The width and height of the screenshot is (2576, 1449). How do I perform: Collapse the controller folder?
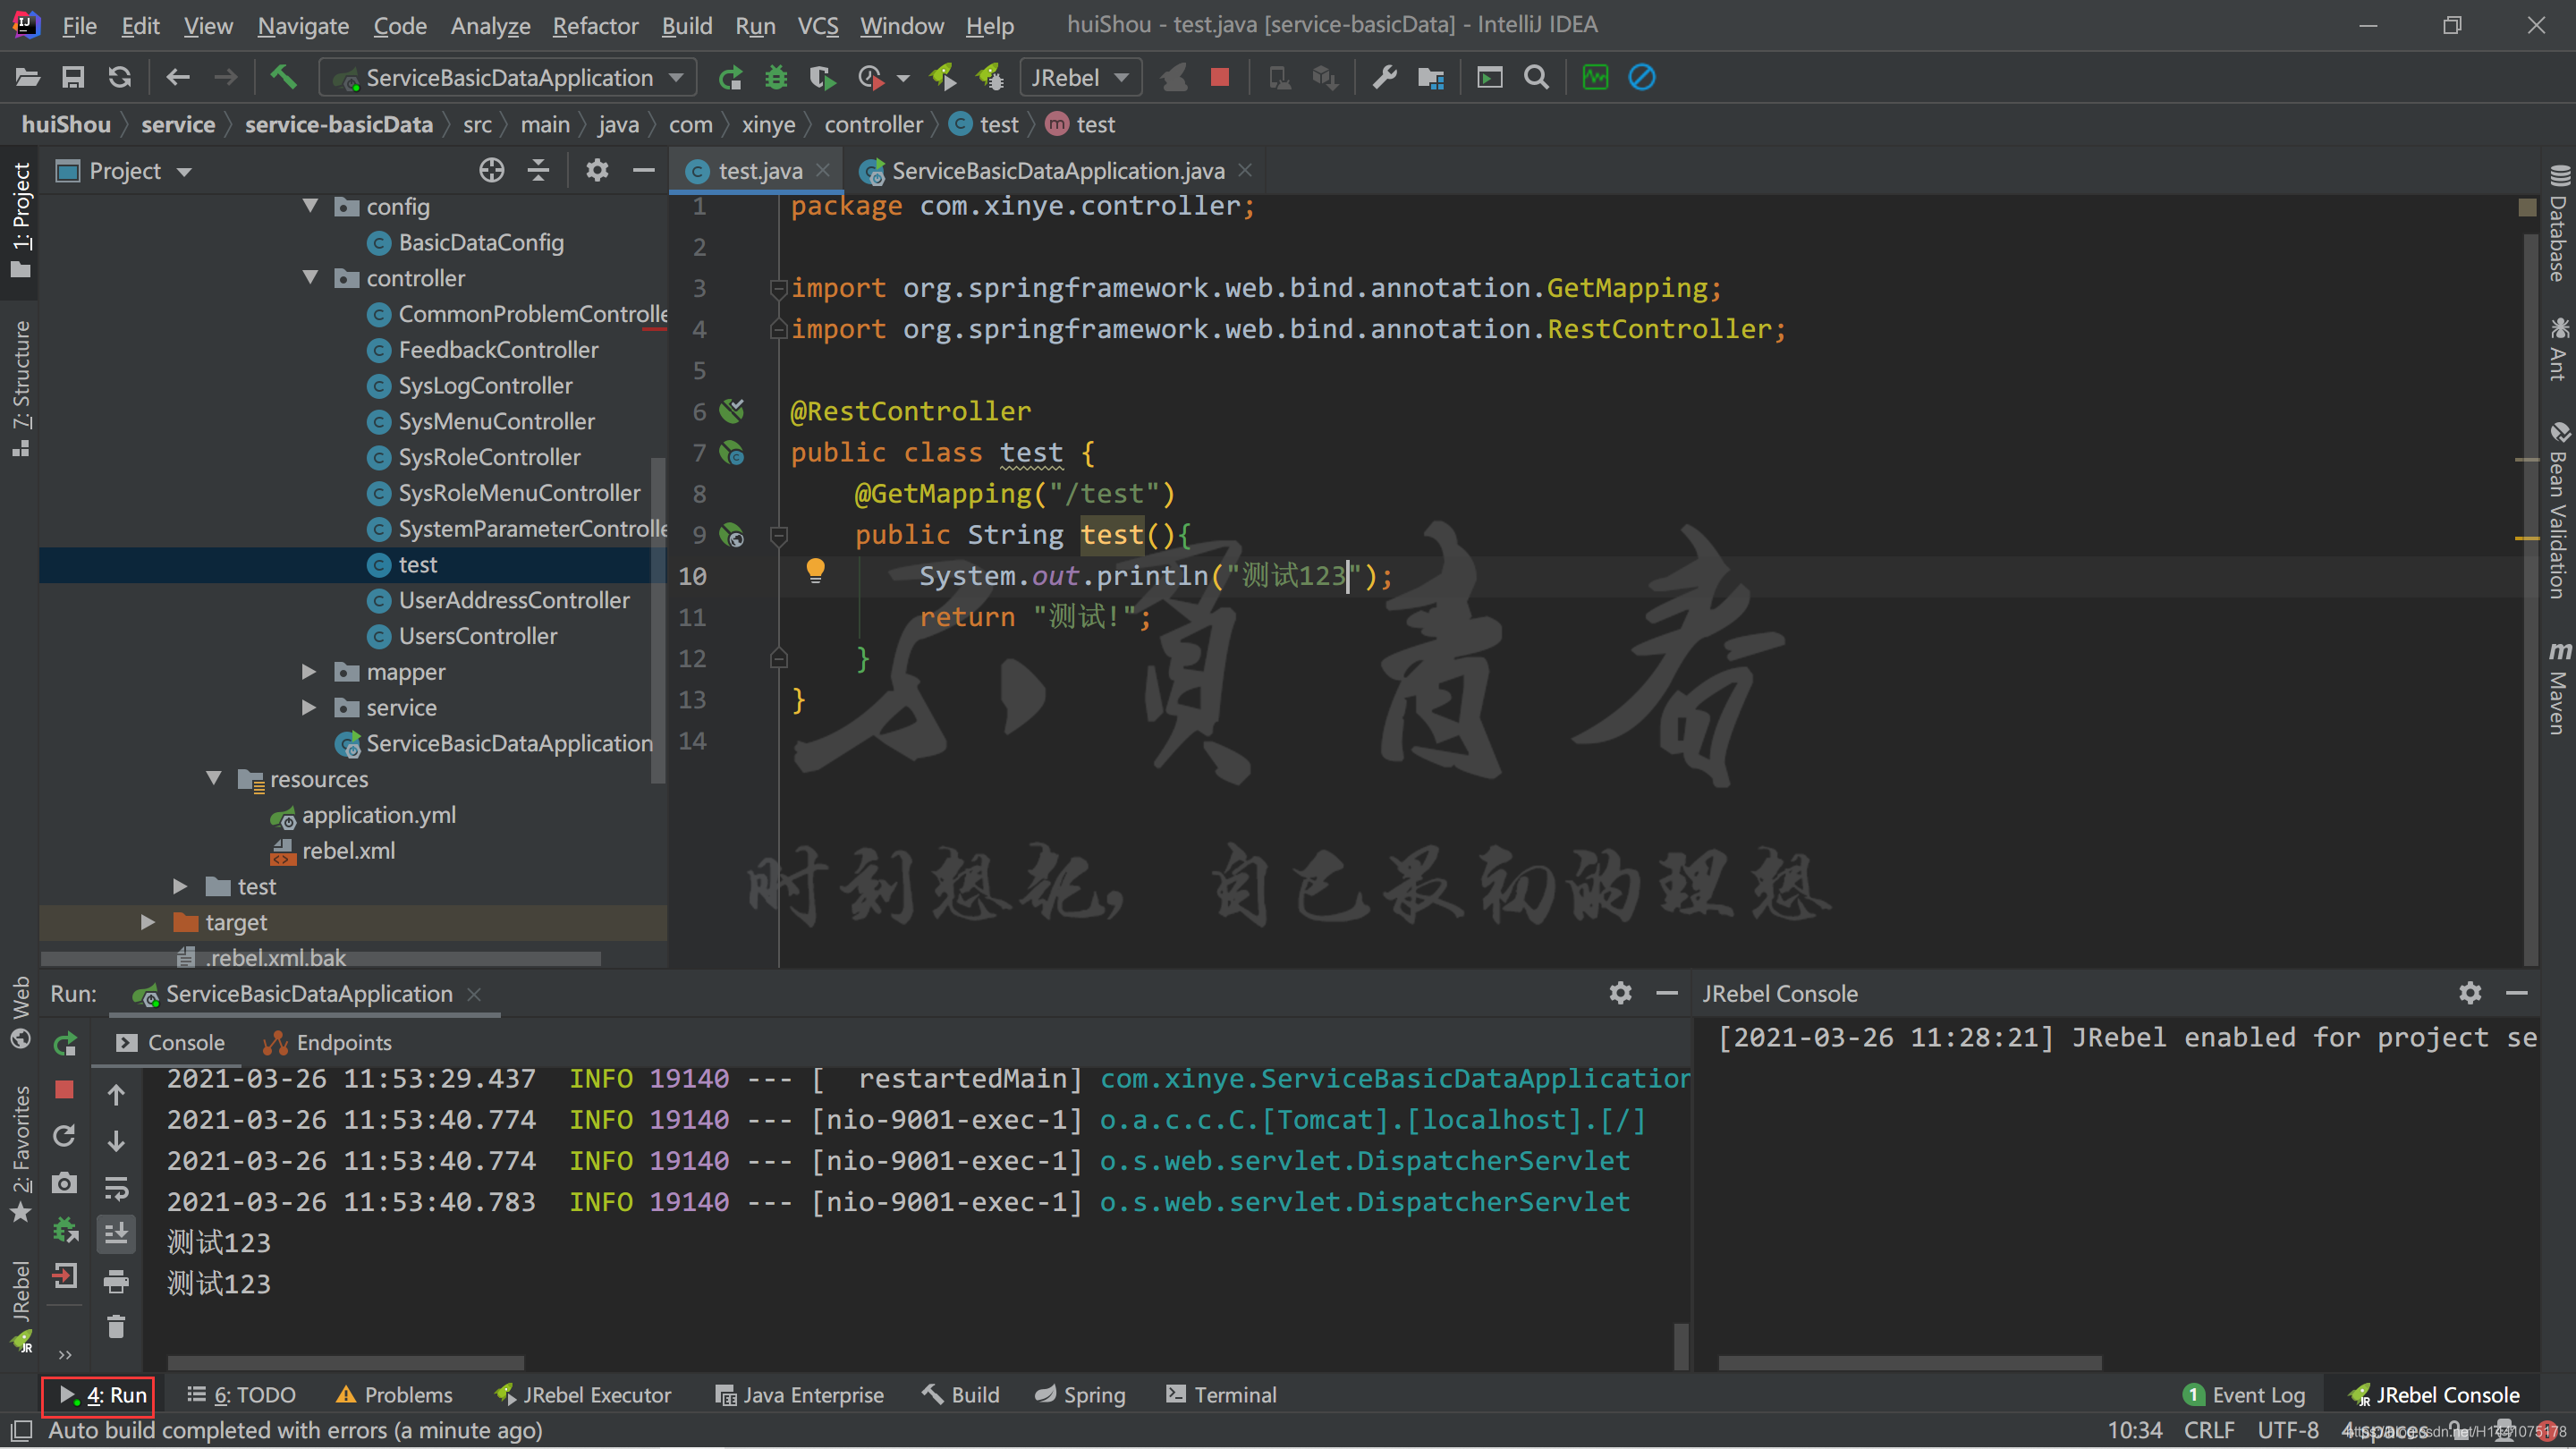tap(310, 278)
